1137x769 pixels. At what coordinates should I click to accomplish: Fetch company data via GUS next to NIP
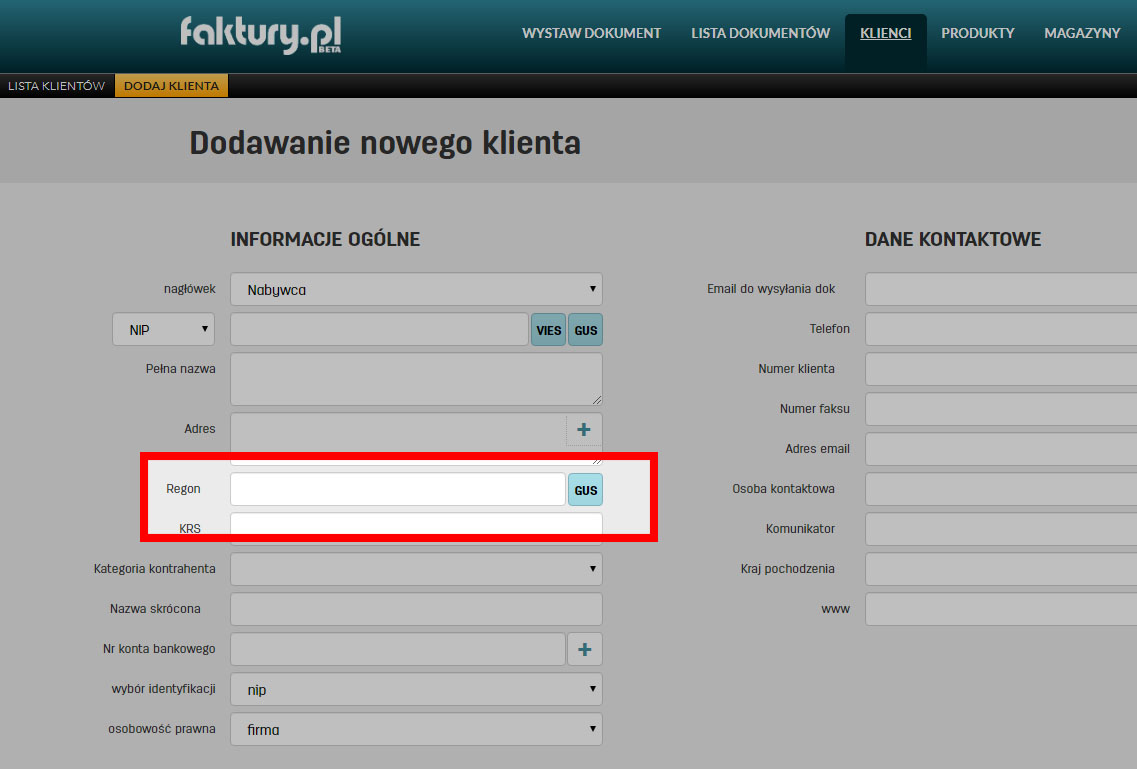click(584, 329)
